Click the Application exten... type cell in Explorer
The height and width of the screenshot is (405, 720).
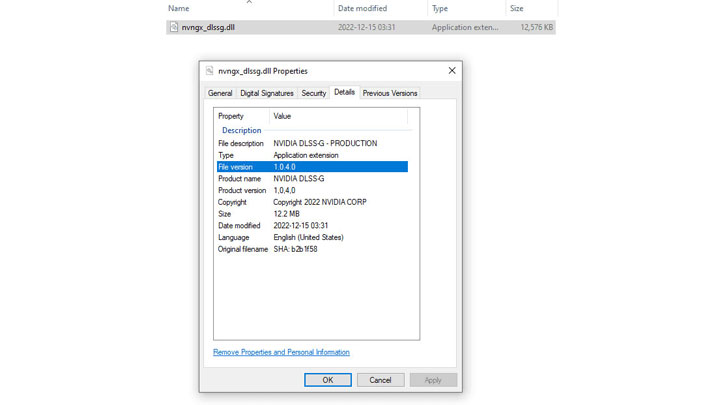[465, 27]
